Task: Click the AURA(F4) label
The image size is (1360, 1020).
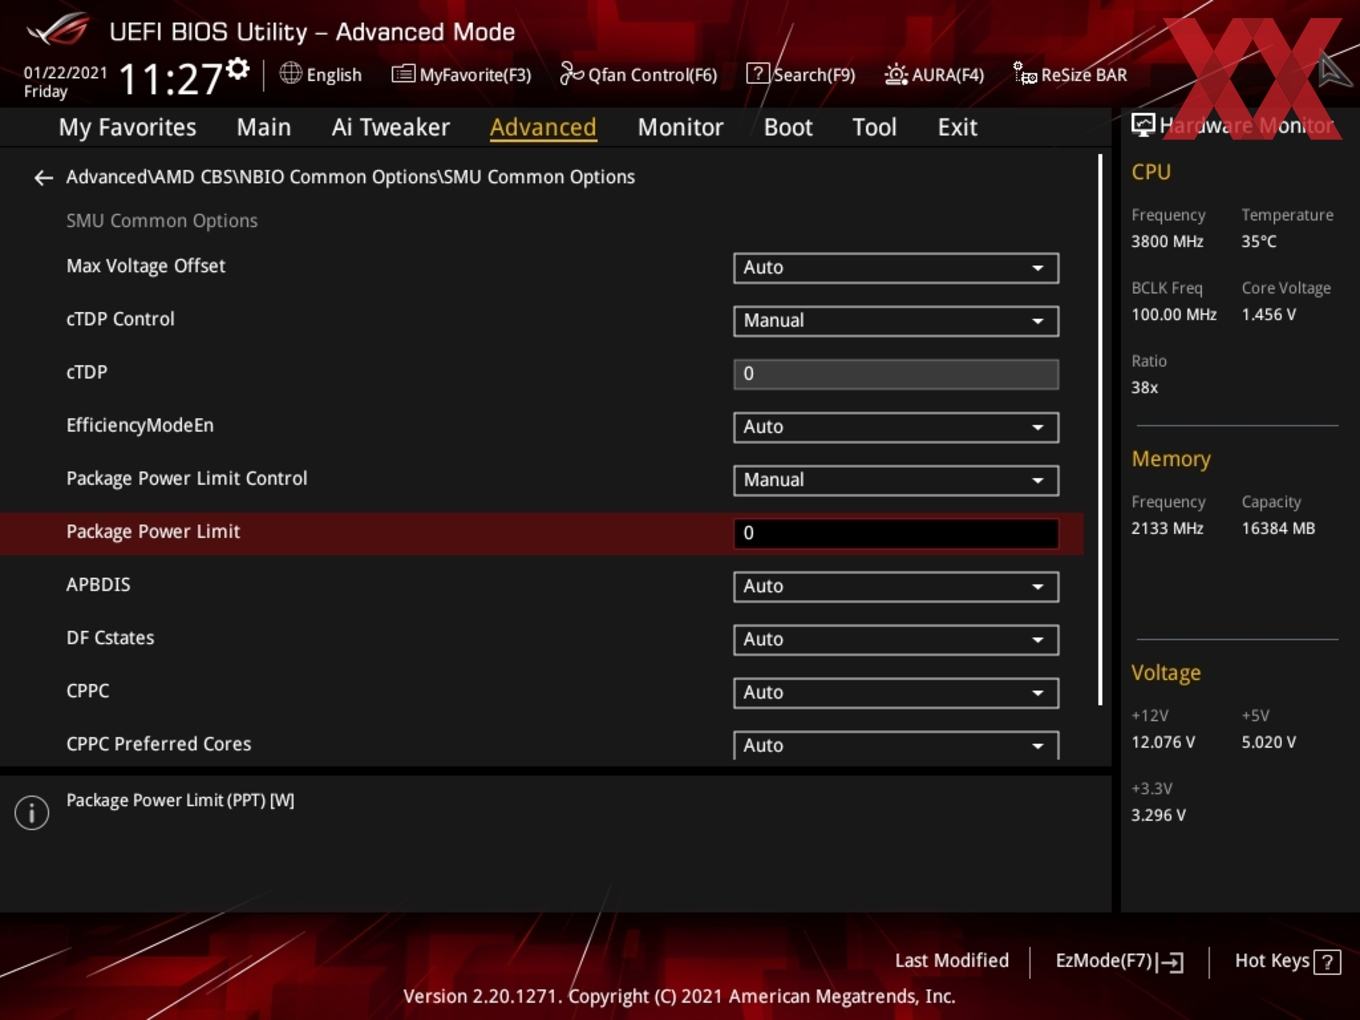Action: 948,75
